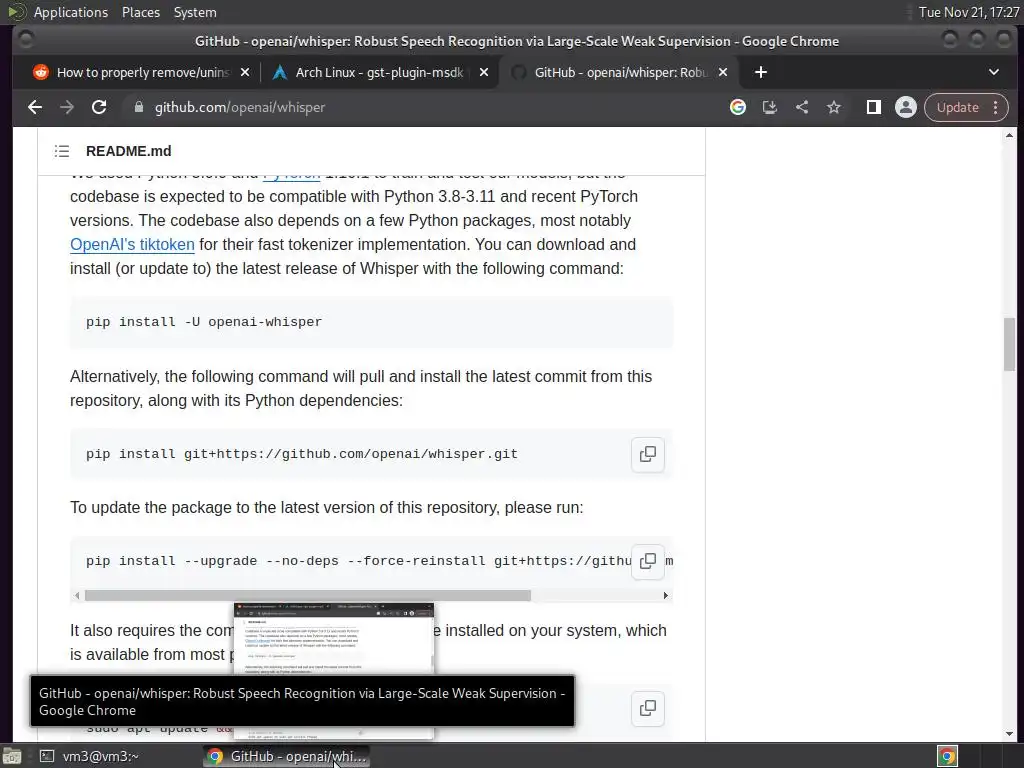Screen dimensions: 1024x768
Task: Click Chrome icon in bottom-right tray
Action: [947, 756]
